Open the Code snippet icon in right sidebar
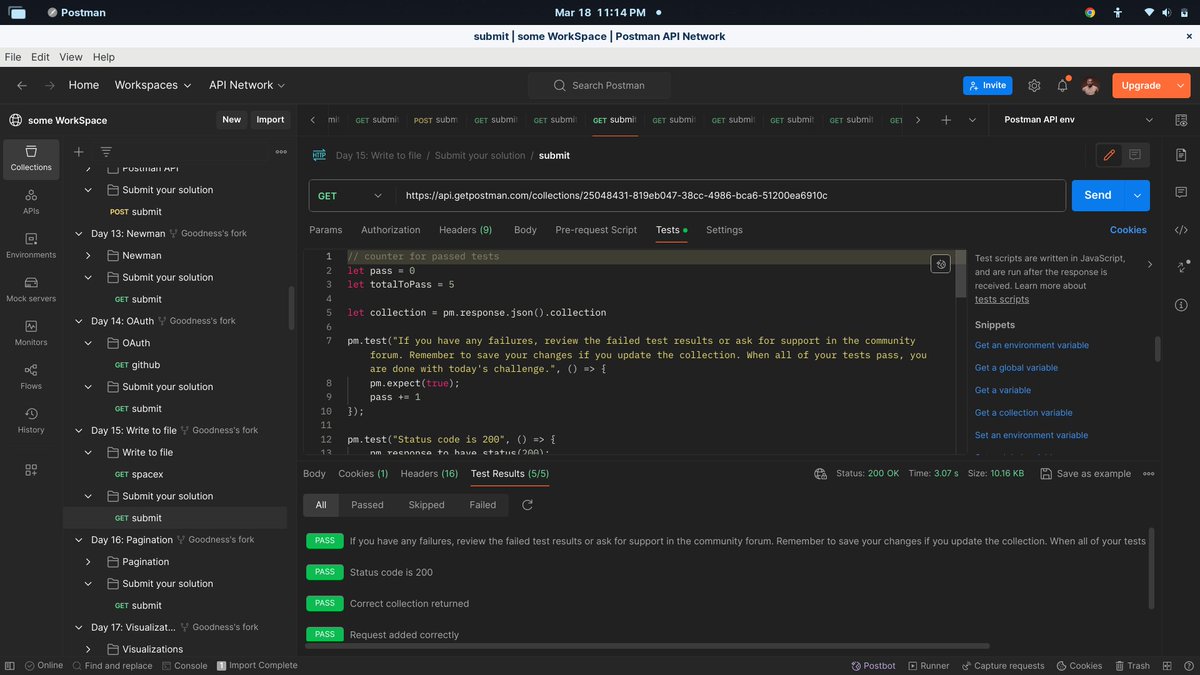The image size is (1200, 675). (x=1181, y=229)
